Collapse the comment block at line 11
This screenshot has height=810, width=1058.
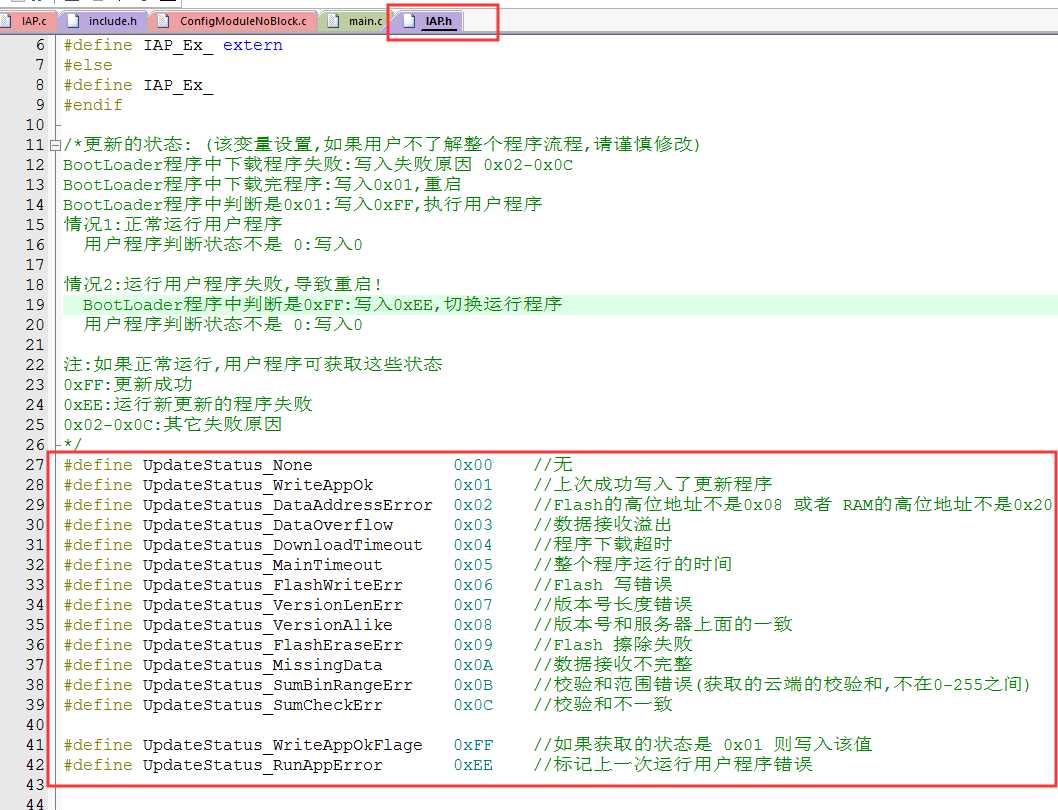(55, 144)
